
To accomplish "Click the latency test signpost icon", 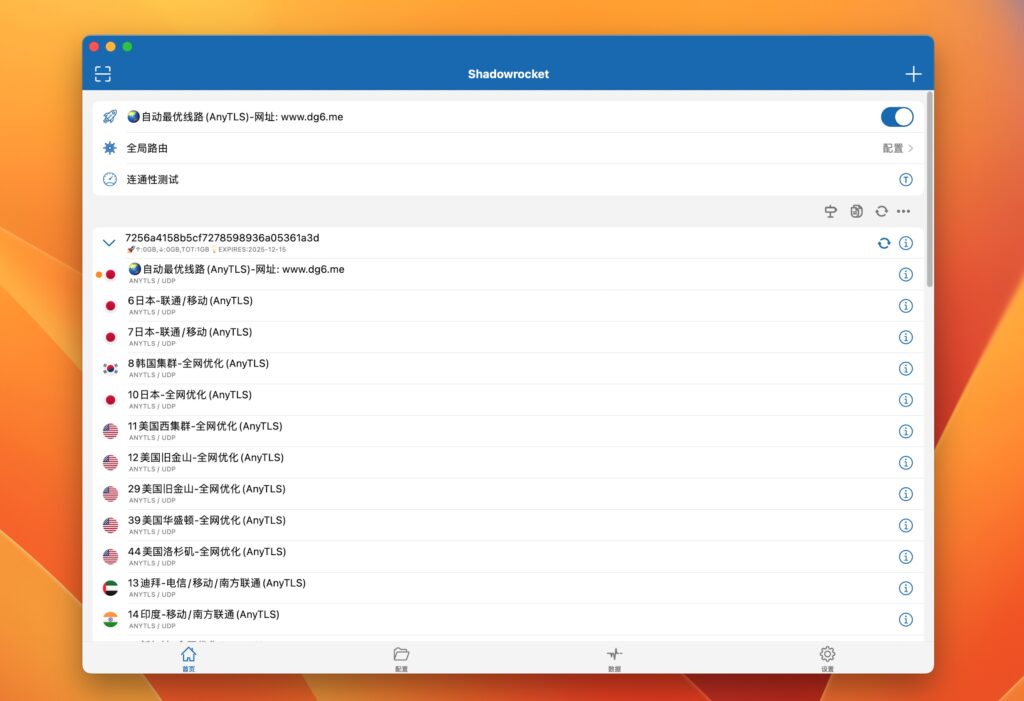I will (830, 211).
